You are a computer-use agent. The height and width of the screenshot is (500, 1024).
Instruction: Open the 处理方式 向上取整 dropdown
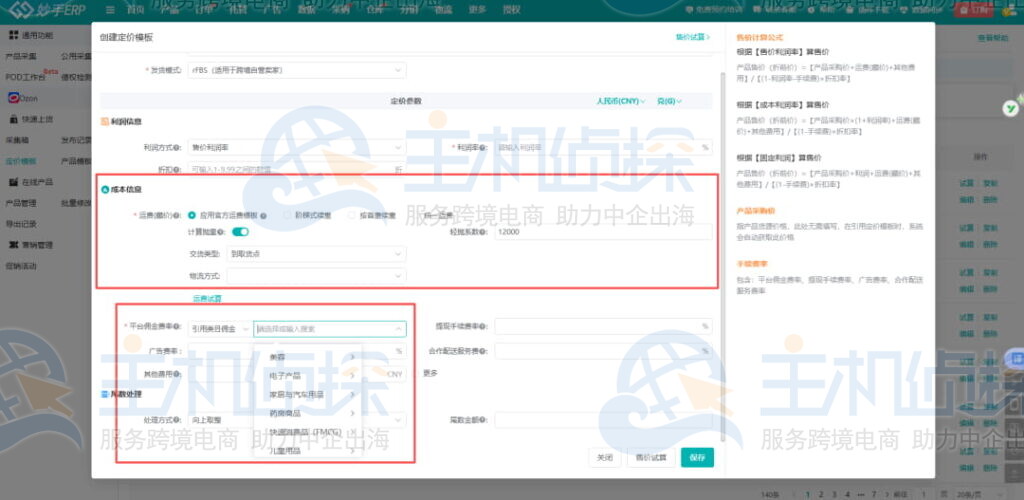click(296, 420)
